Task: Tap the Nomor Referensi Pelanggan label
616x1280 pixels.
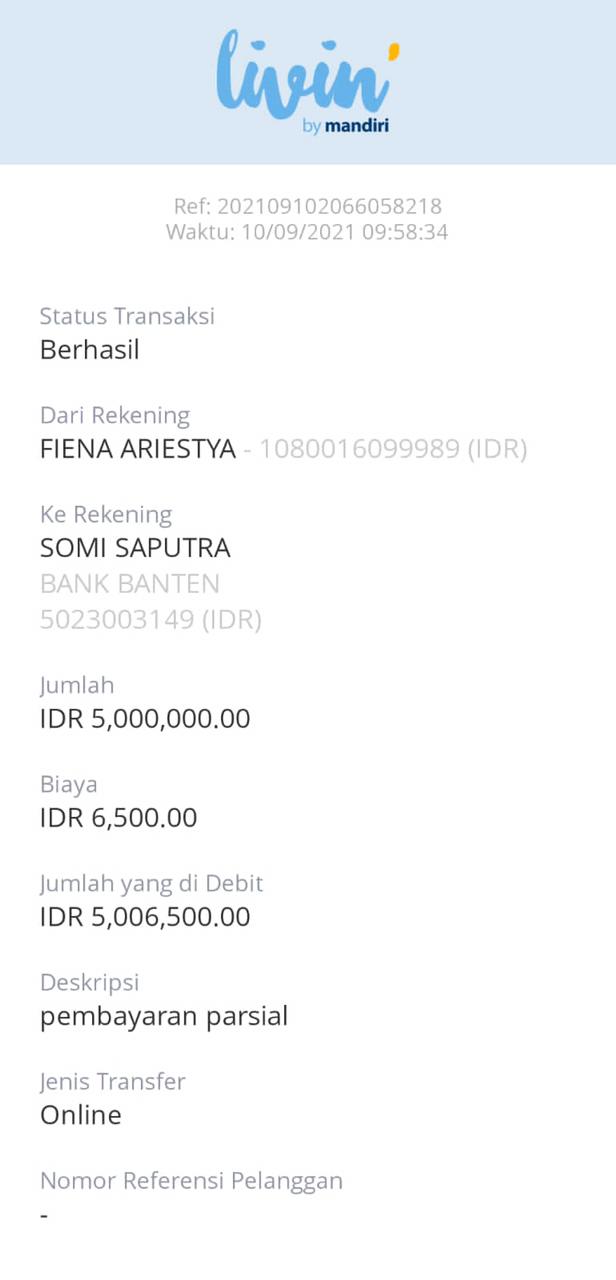Action: [191, 1180]
